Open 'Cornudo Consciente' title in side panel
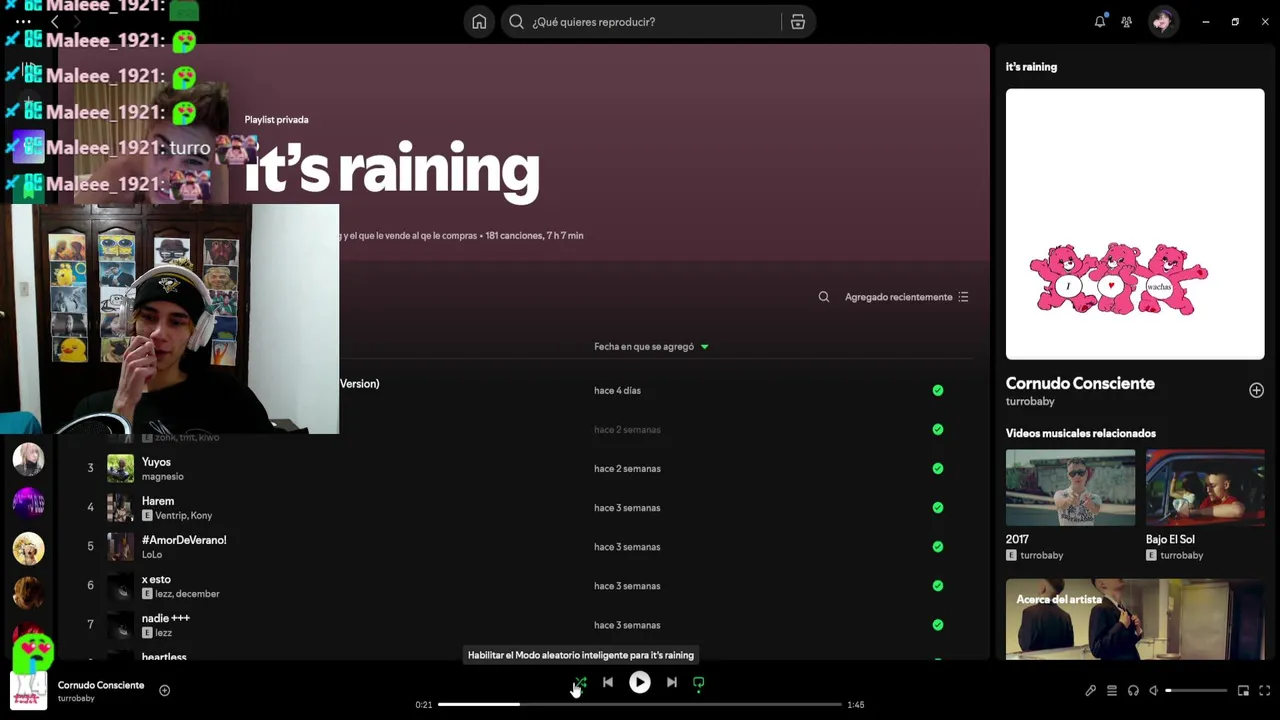1280x720 pixels. coord(1080,383)
